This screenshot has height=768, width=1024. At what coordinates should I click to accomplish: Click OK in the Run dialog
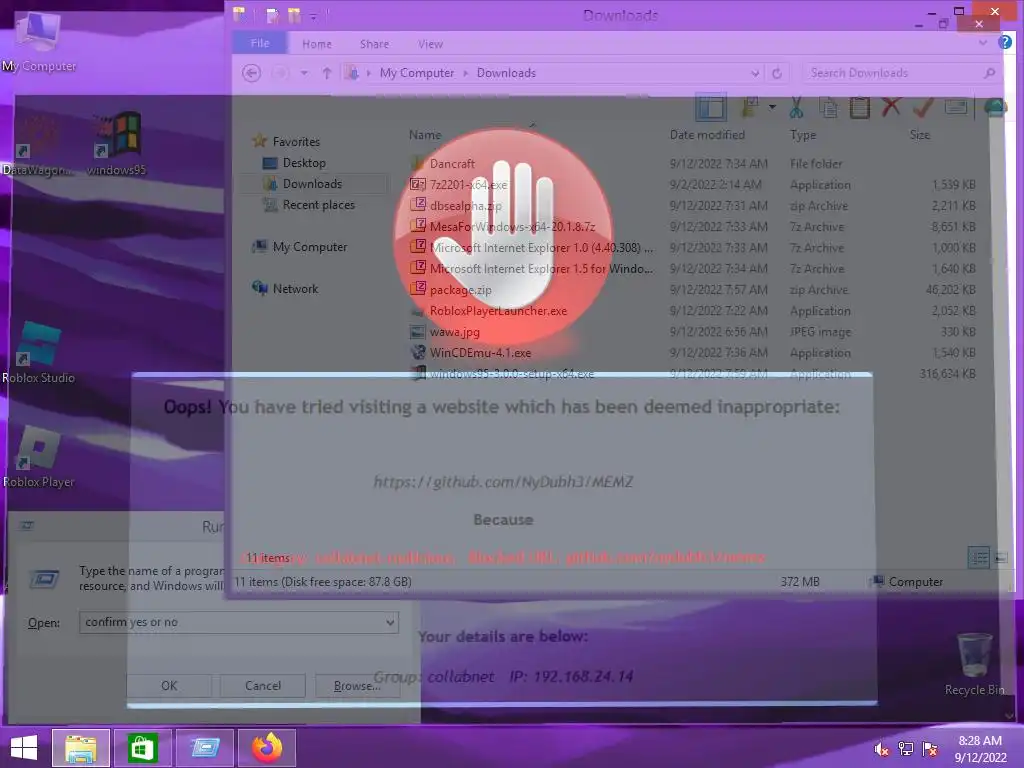point(169,686)
